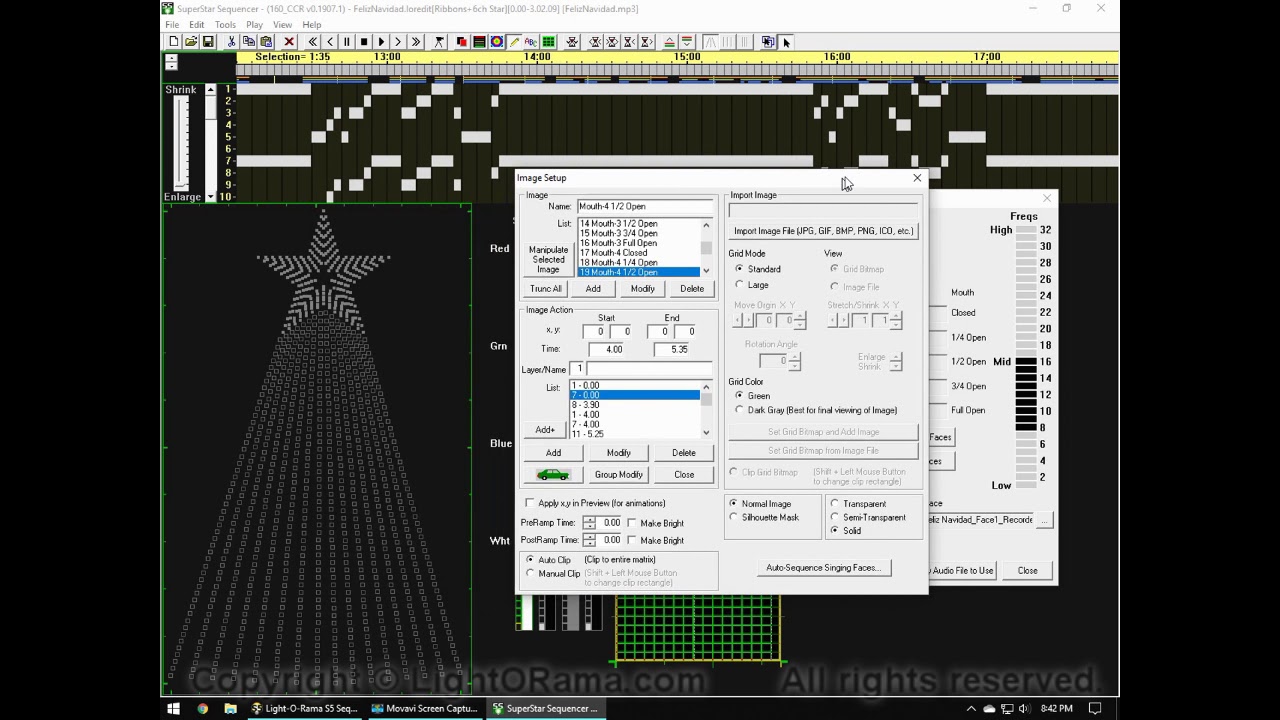The width and height of the screenshot is (1280, 720).
Task: Click the green and red striped toolbar icon
Action: (x=479, y=42)
